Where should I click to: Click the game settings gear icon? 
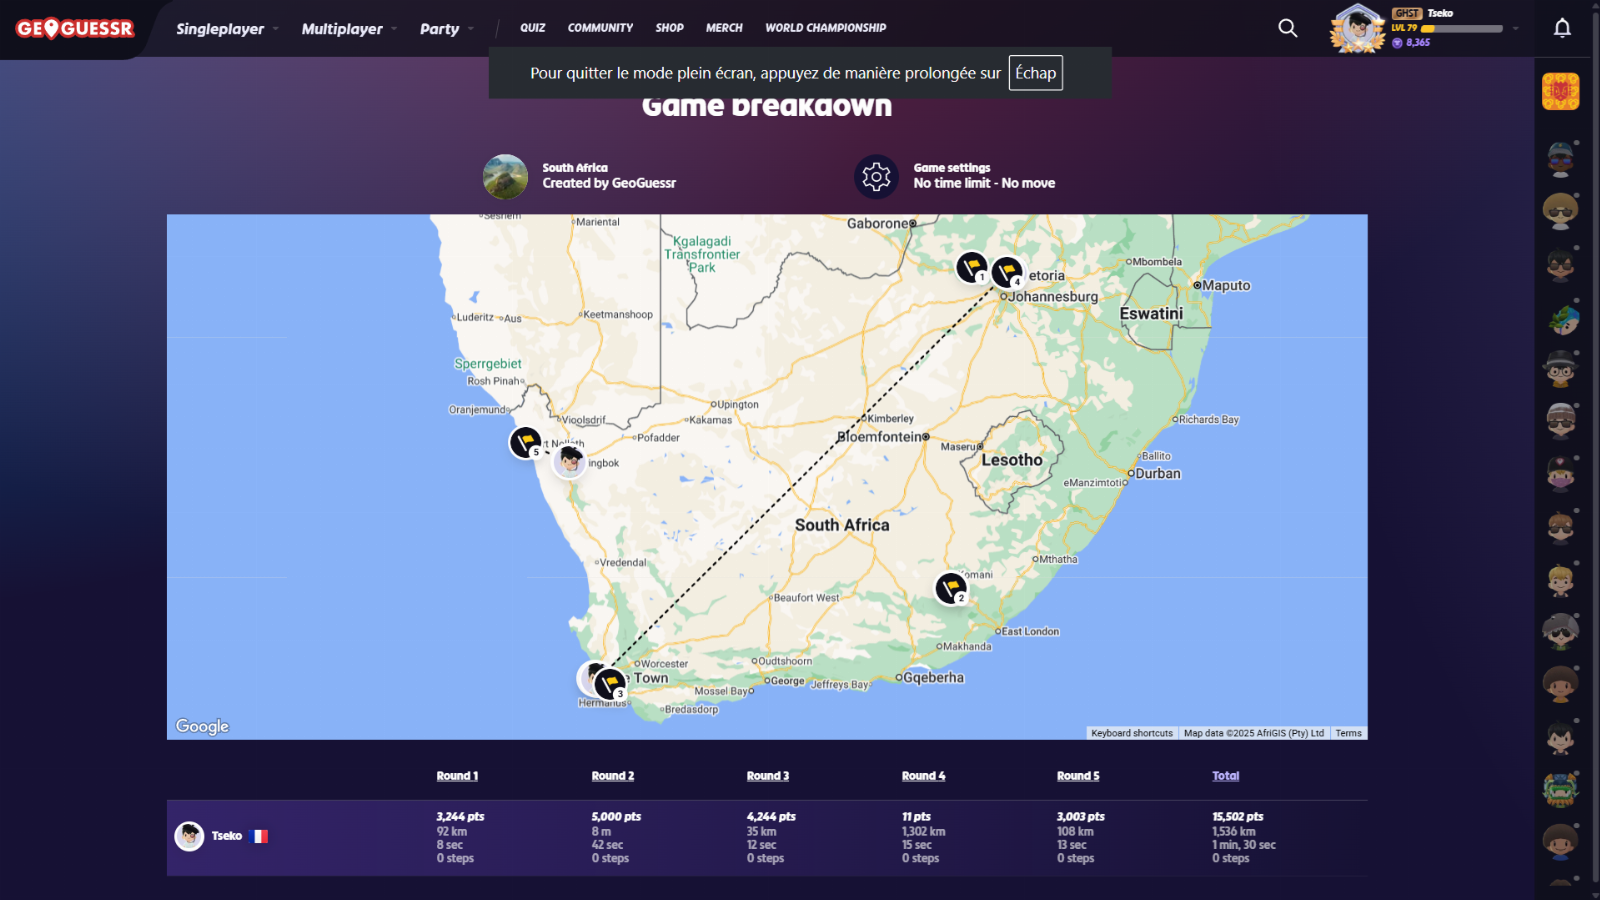tap(876, 177)
